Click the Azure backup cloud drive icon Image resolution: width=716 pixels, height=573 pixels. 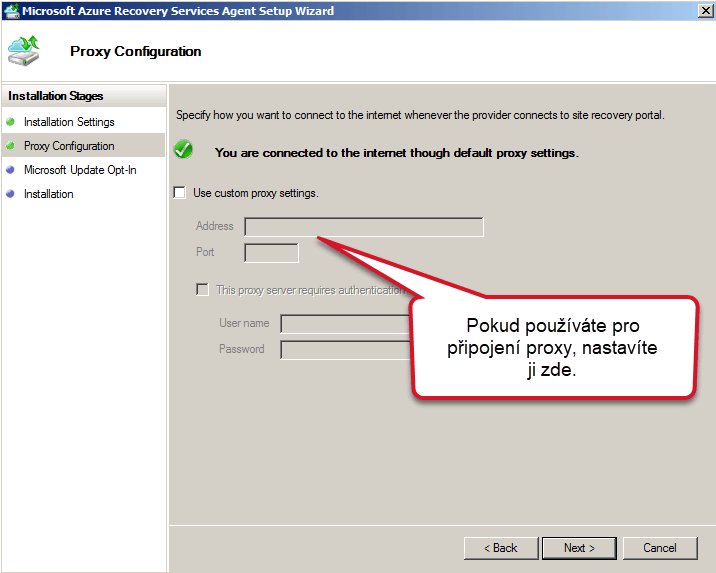tap(24, 51)
